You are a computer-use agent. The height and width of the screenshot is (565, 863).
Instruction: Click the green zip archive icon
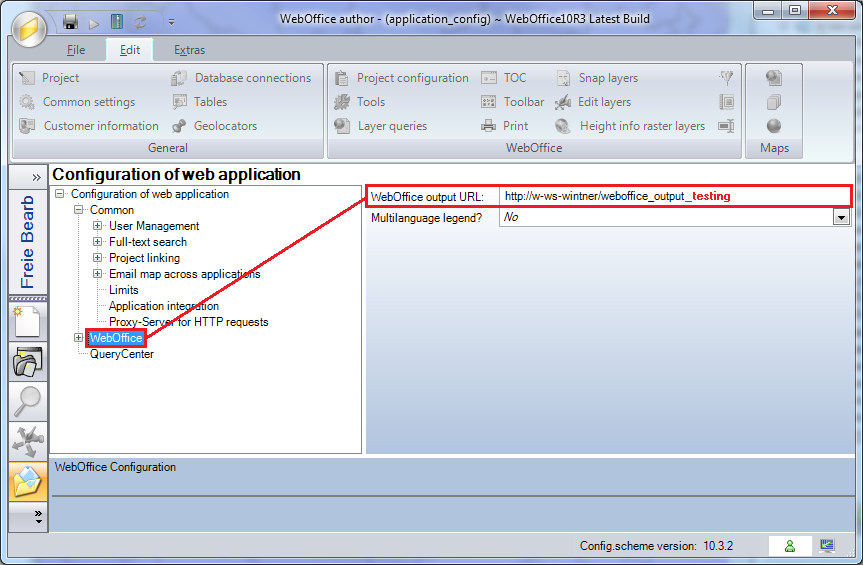(x=117, y=22)
